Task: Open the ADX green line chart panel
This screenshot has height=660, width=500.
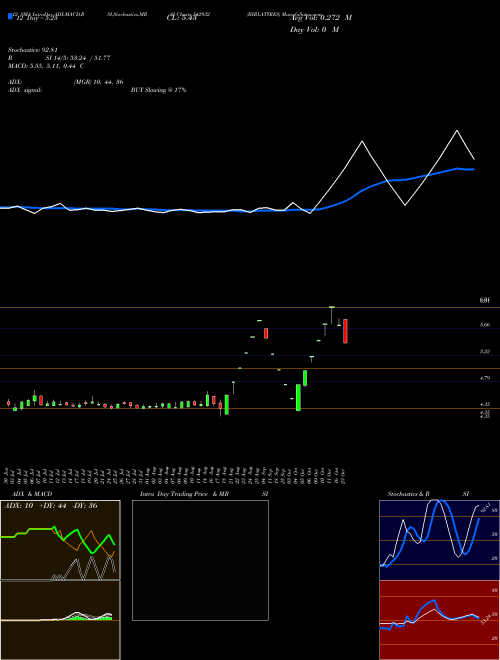Action: pos(60,540)
